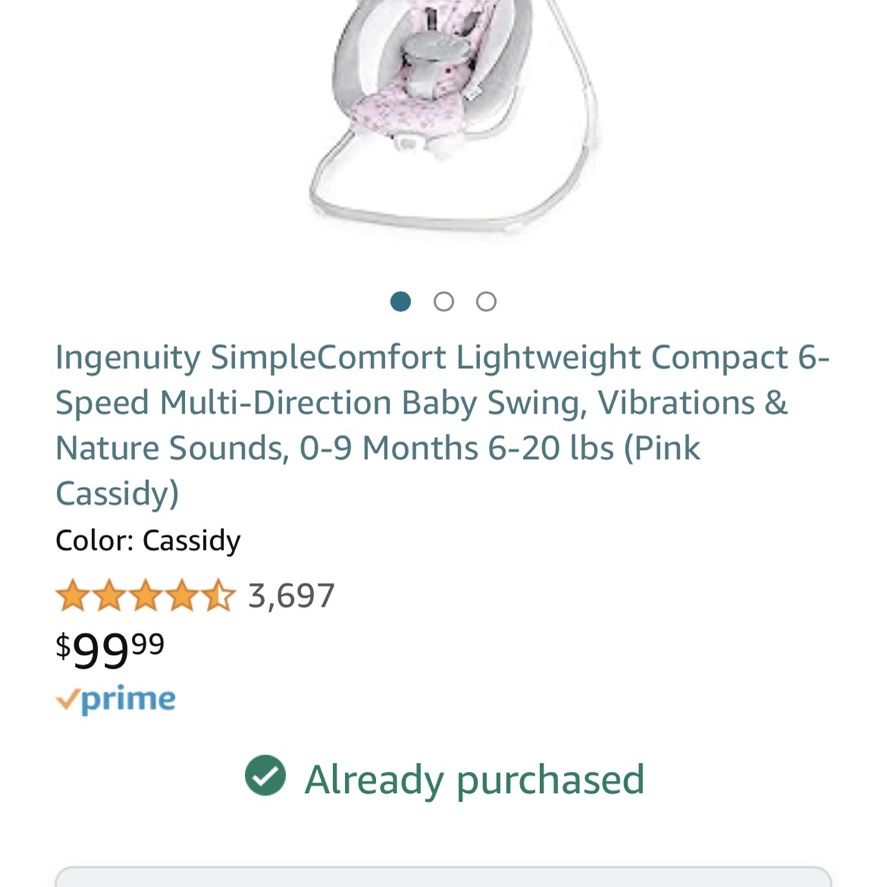Click the Already purchased label

(x=475, y=780)
